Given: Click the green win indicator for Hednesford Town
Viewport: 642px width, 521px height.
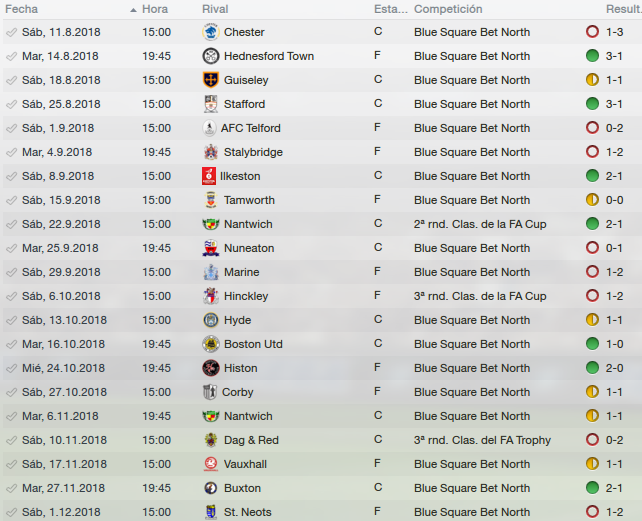Looking at the screenshot, I should pyautogui.click(x=592, y=56).
